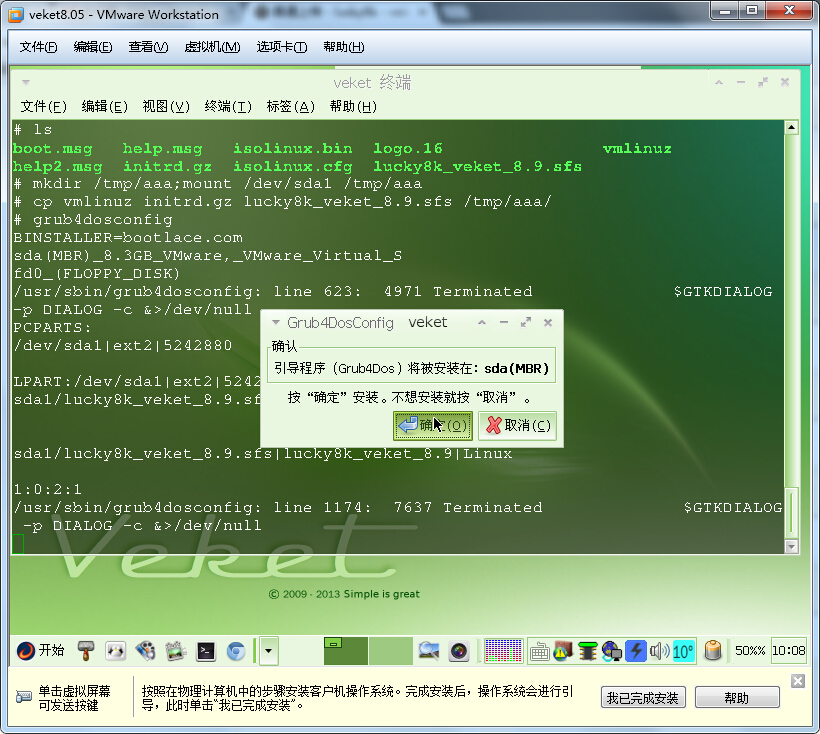Launch the Chromium browser taskbar icon
820x734 pixels.
(x=236, y=651)
